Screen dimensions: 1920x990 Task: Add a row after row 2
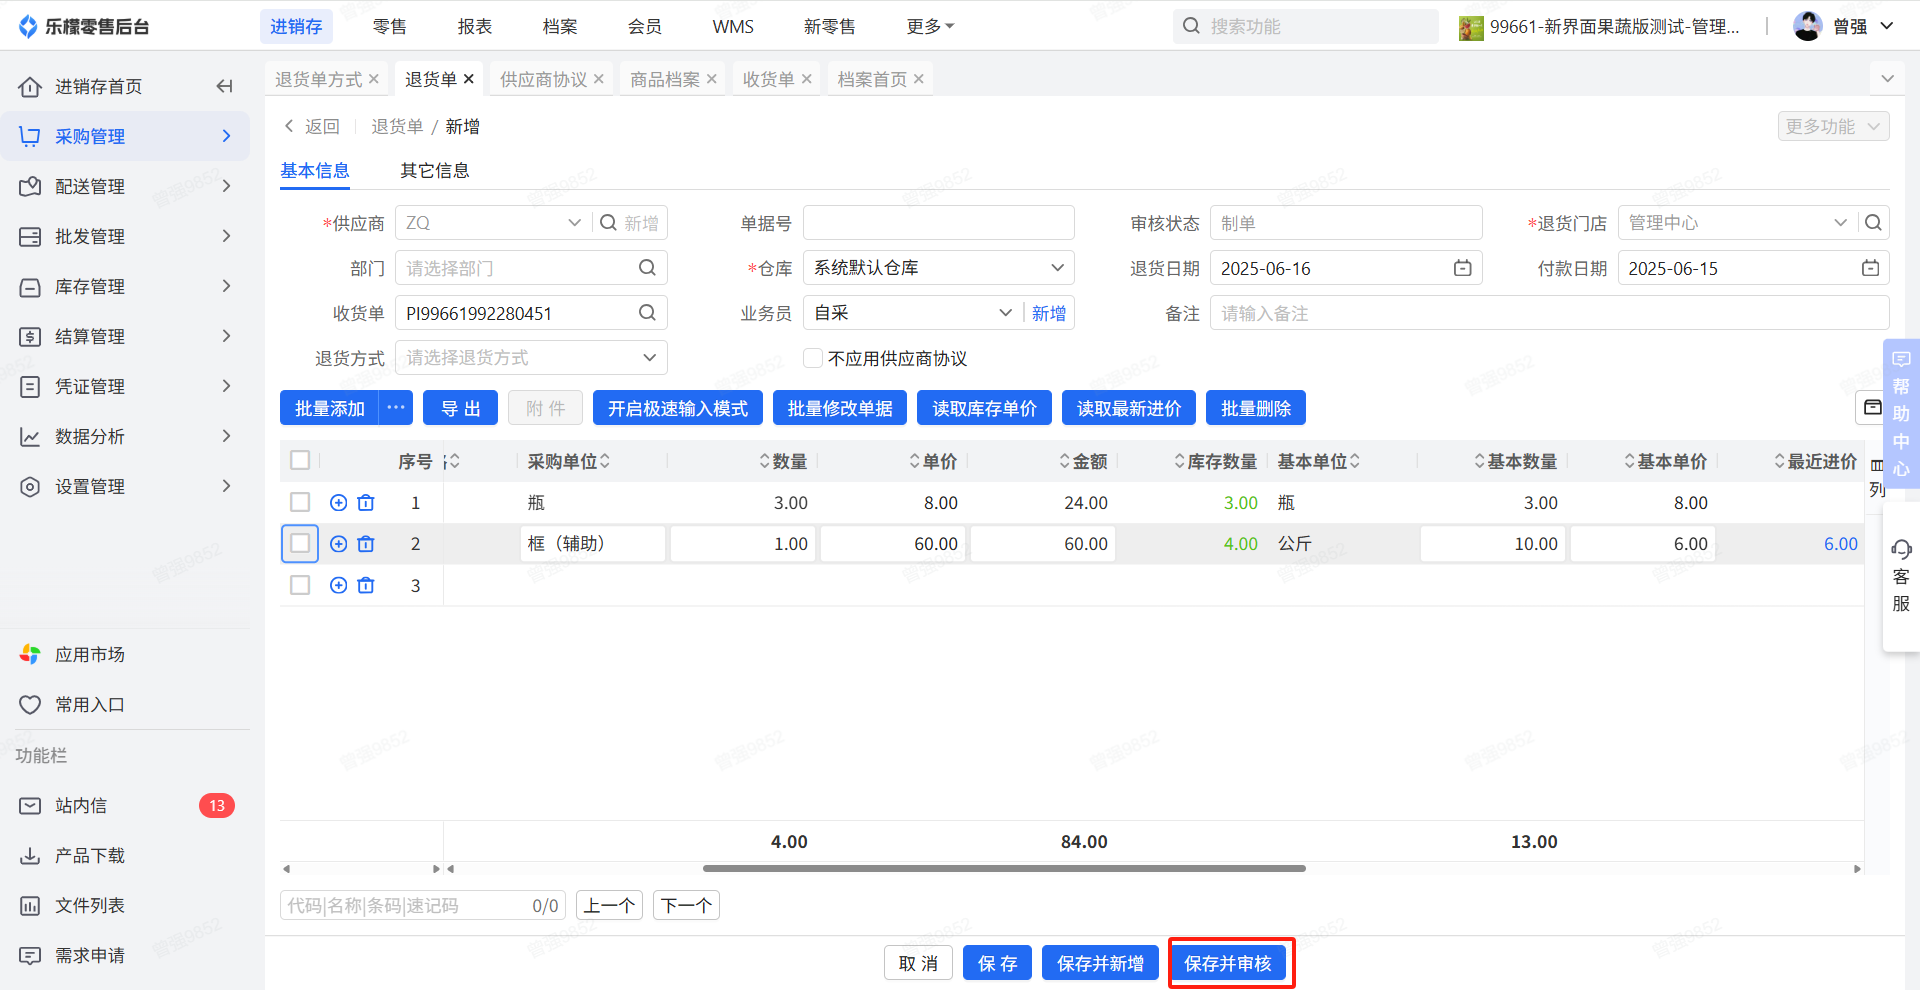(x=338, y=544)
